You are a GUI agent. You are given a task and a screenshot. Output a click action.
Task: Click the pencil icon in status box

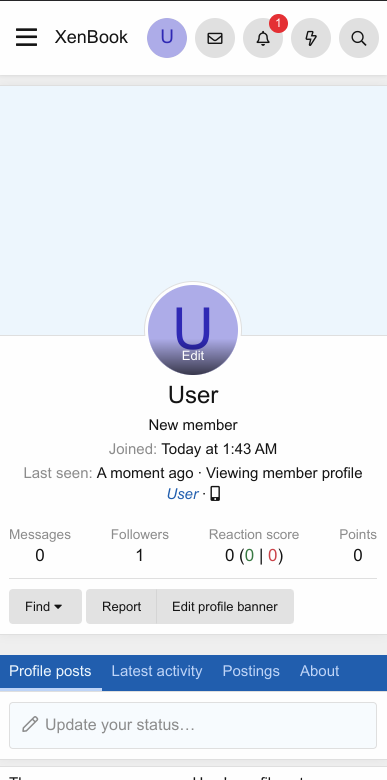click(30, 724)
